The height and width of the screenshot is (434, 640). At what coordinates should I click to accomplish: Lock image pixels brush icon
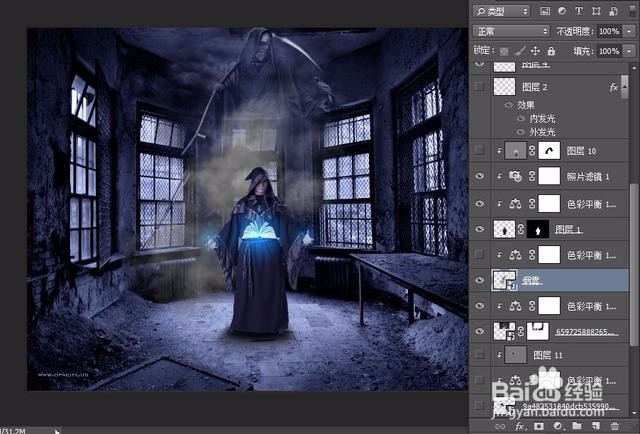(x=520, y=51)
